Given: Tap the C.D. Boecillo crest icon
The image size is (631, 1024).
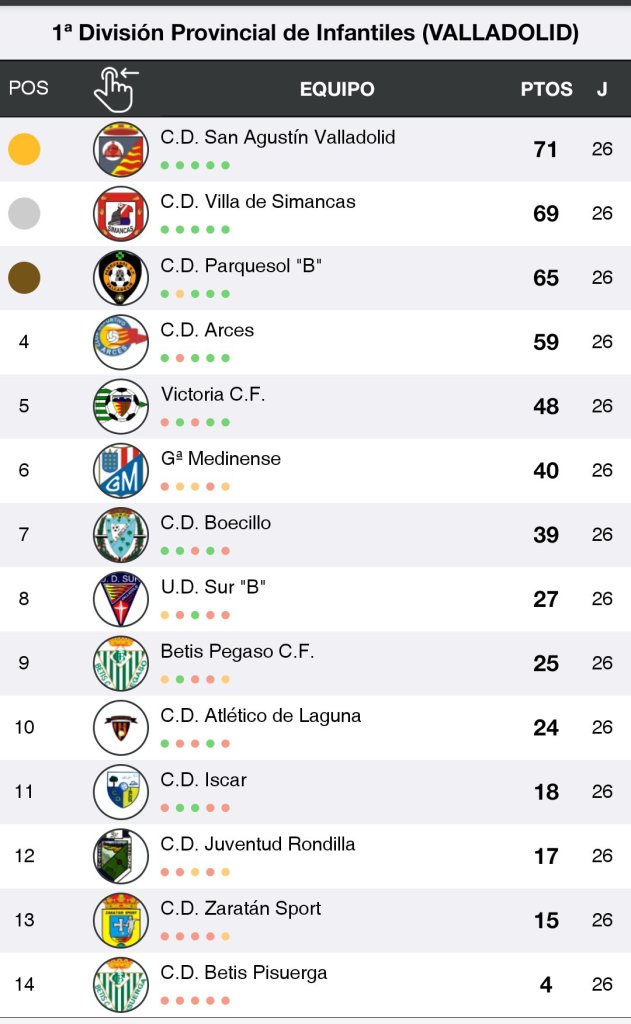Looking at the screenshot, I should [x=121, y=535].
